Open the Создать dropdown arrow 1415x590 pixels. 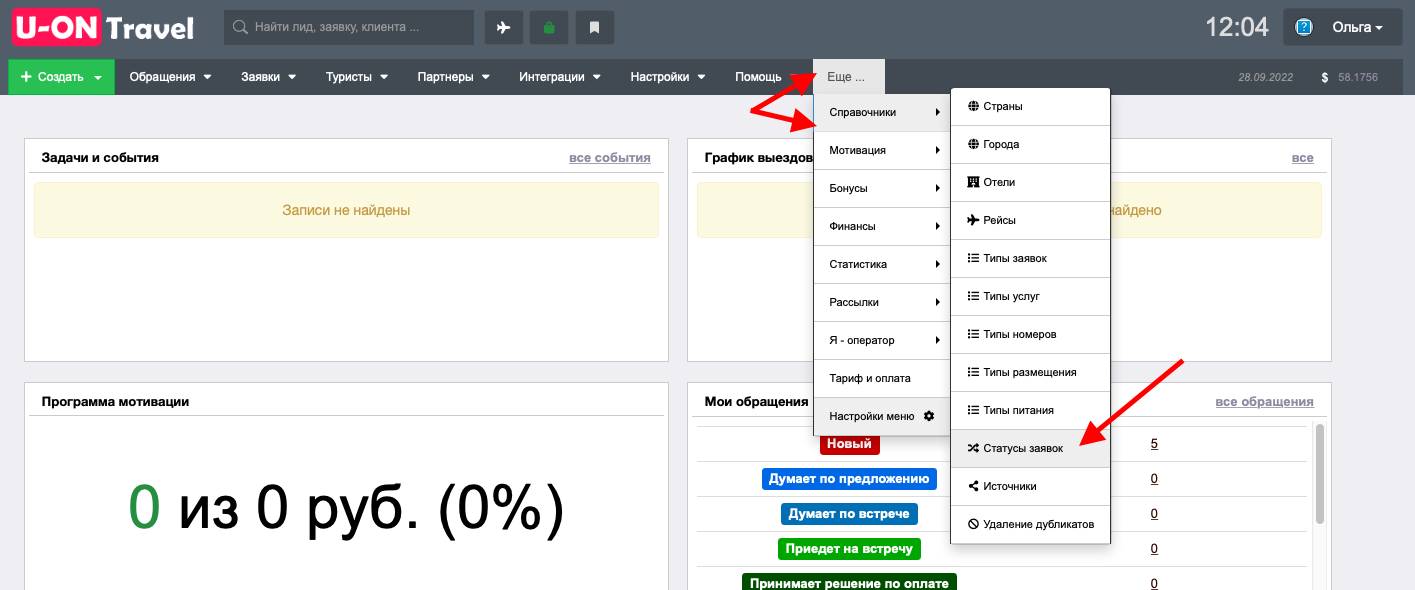tap(98, 78)
